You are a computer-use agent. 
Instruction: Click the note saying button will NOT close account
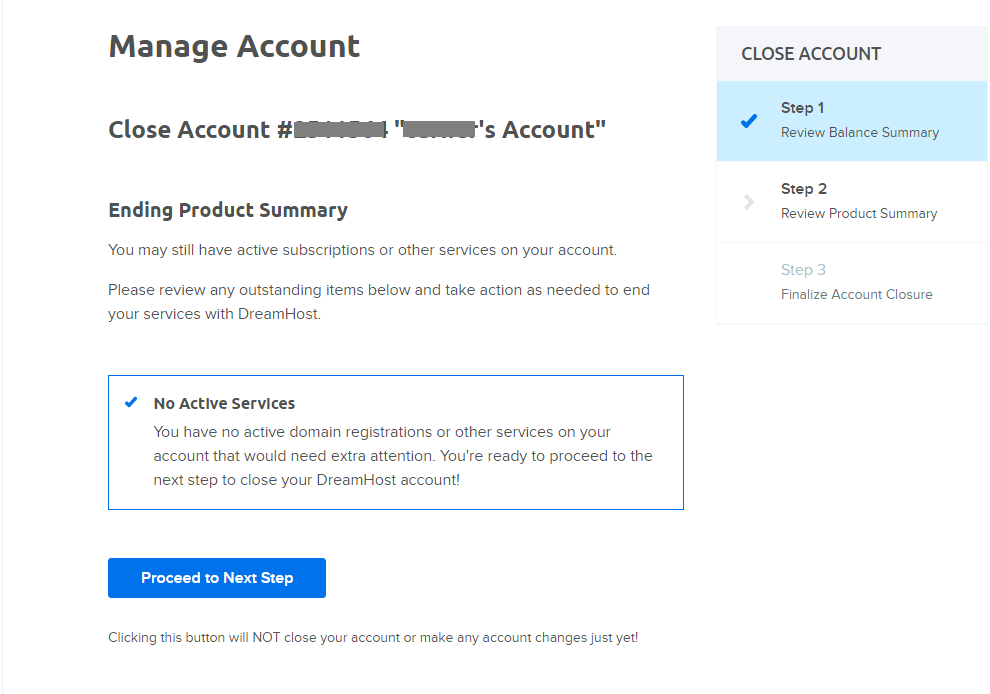[x=373, y=638]
